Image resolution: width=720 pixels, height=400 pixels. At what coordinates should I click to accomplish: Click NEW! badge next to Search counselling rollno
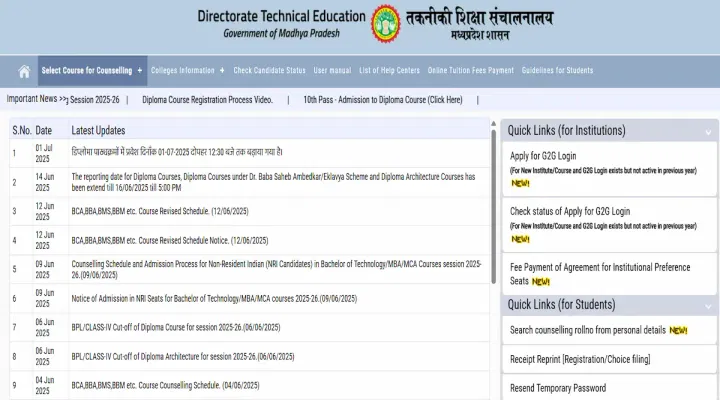[x=678, y=330]
